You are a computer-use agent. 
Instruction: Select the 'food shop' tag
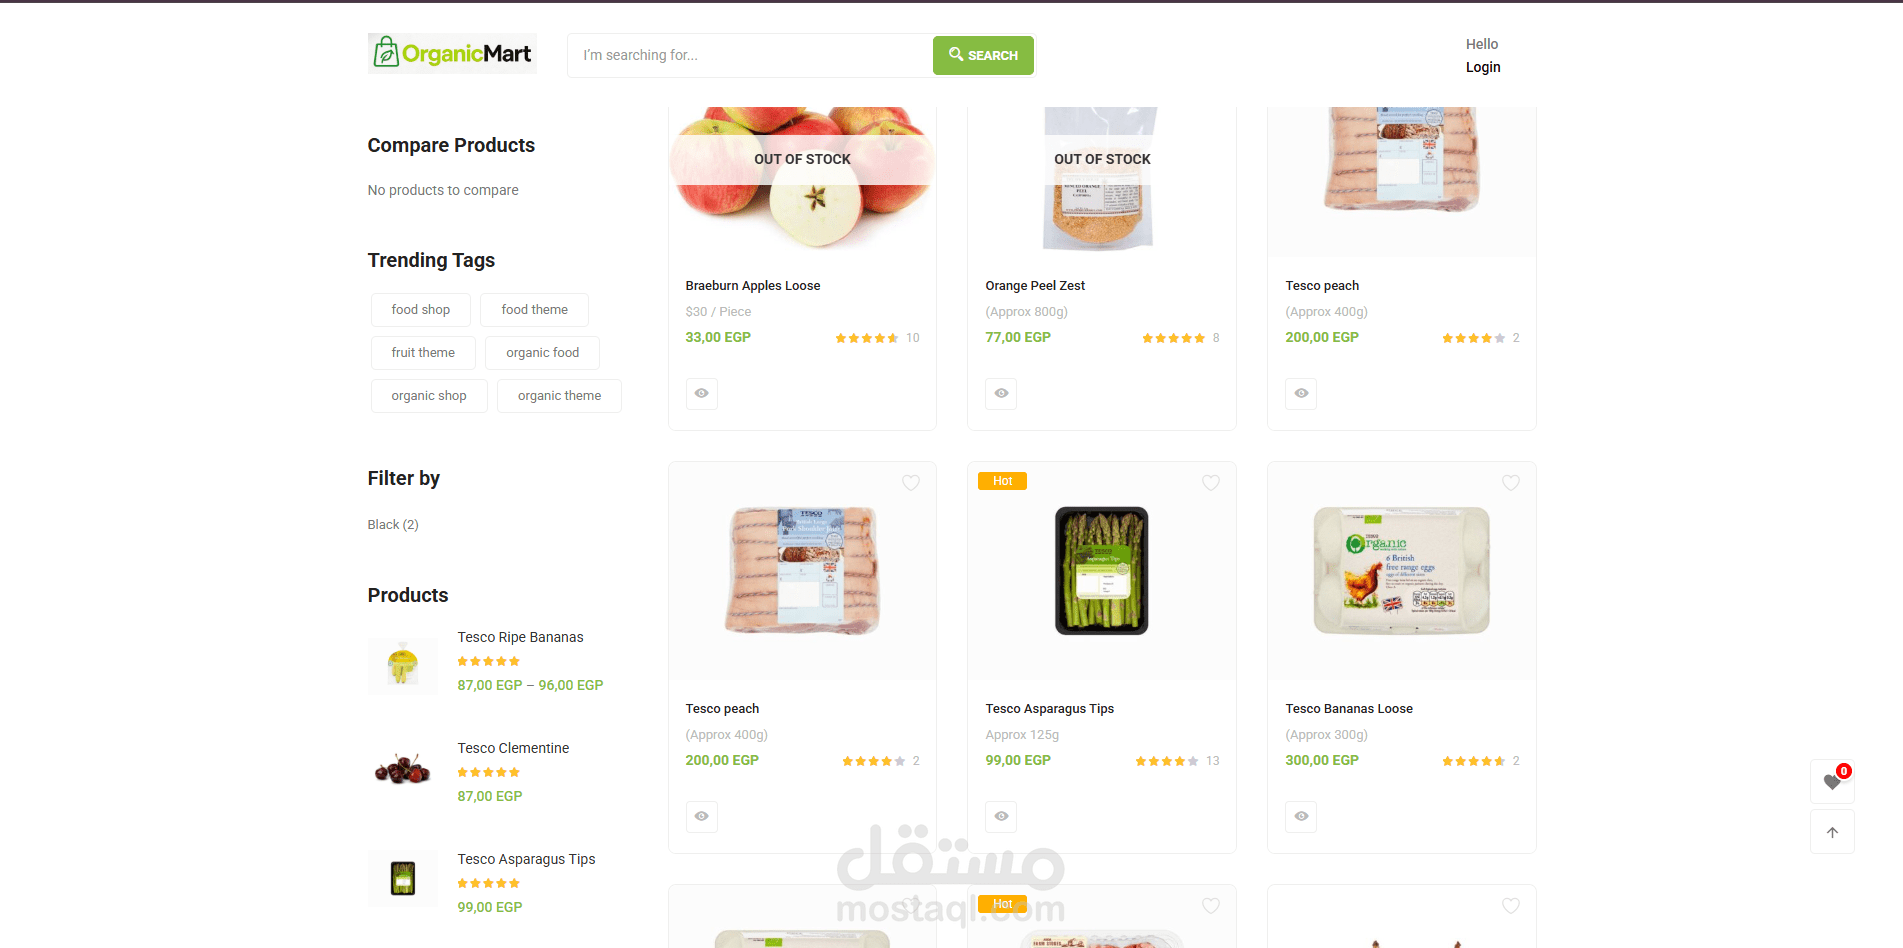point(421,310)
